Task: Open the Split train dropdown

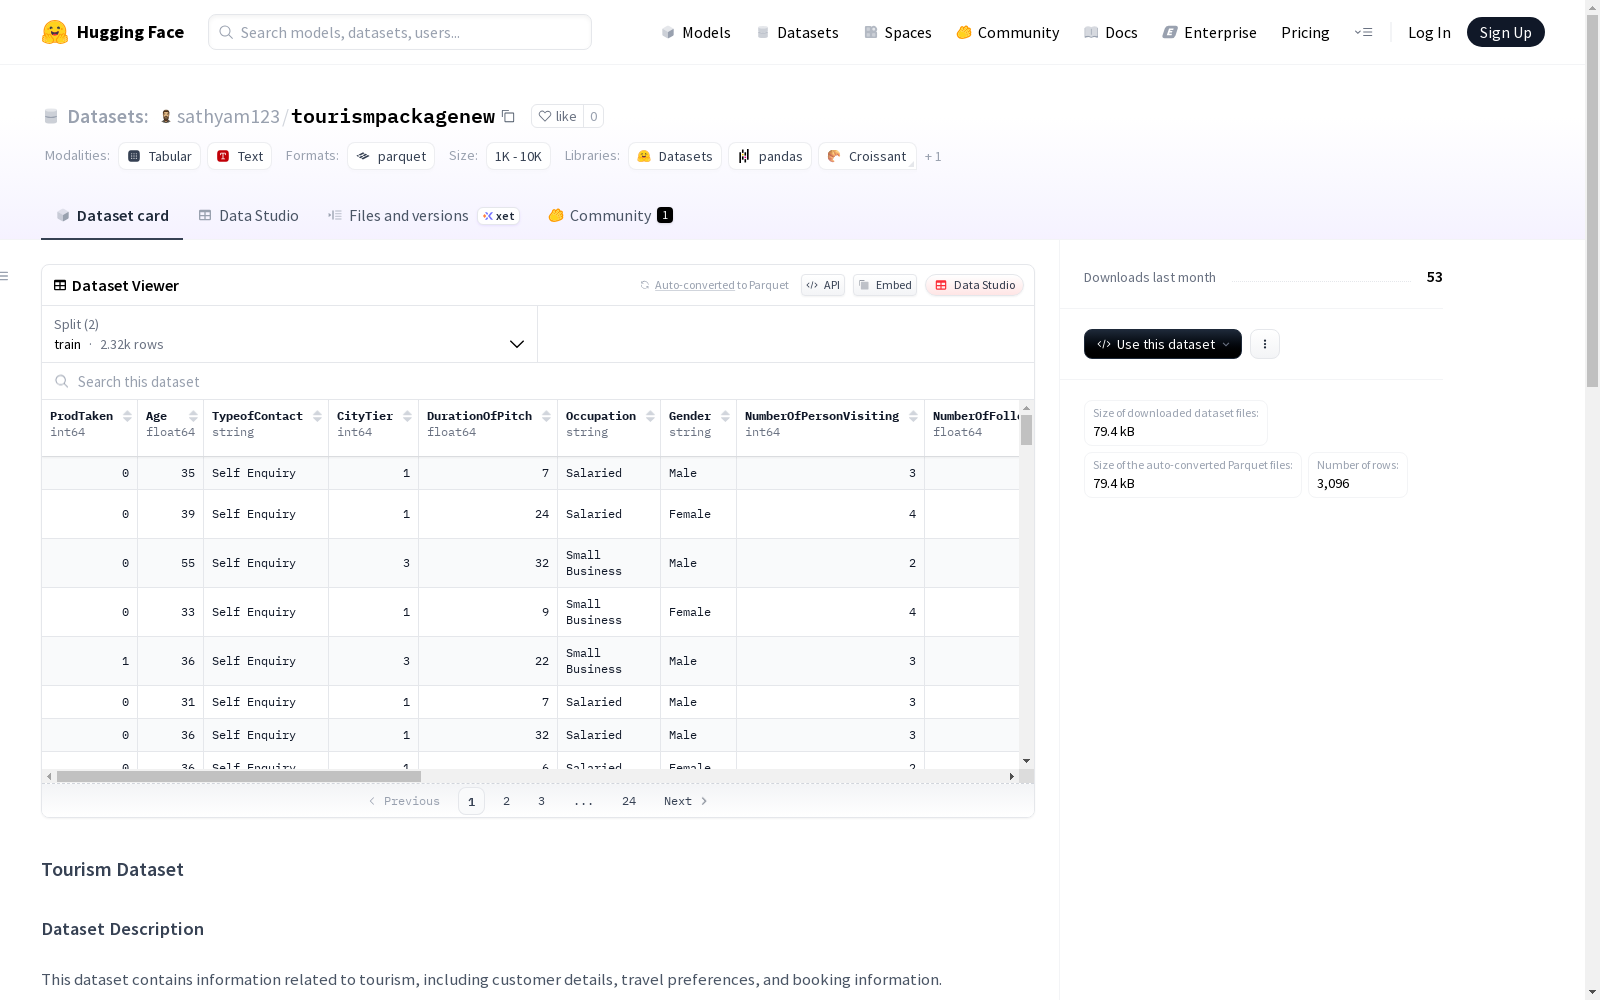Action: coord(289,334)
